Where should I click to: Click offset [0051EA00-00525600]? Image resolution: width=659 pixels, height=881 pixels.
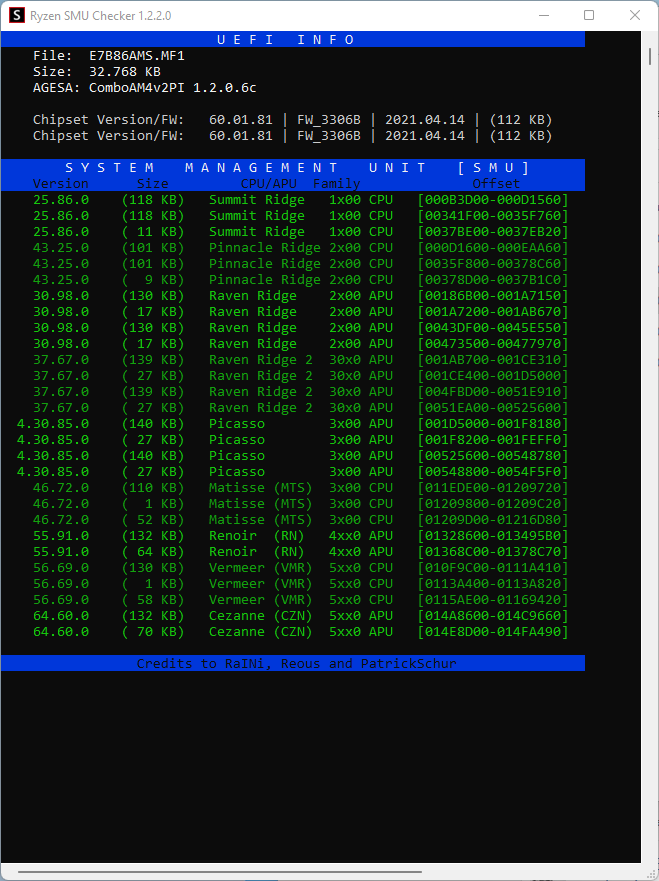[493, 408]
